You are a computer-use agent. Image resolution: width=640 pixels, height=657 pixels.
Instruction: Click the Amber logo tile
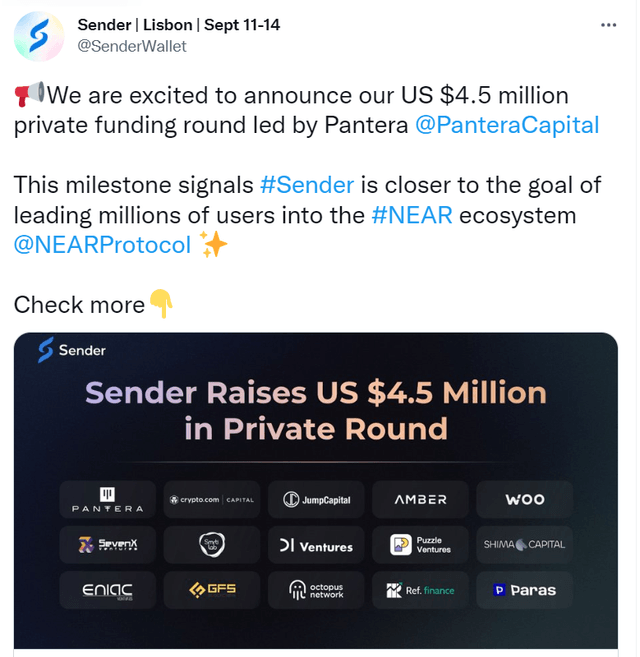(x=420, y=499)
